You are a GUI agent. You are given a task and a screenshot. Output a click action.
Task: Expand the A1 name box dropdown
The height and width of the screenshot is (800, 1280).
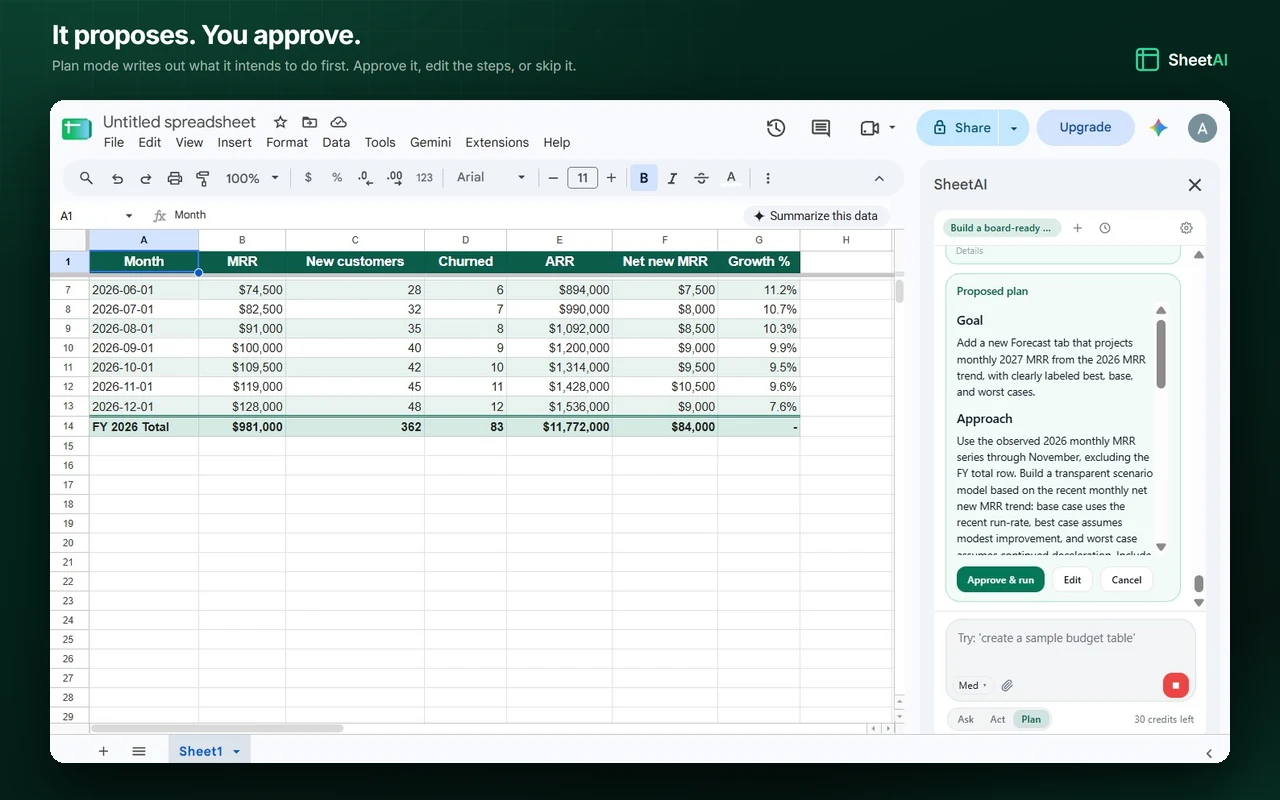(129, 216)
